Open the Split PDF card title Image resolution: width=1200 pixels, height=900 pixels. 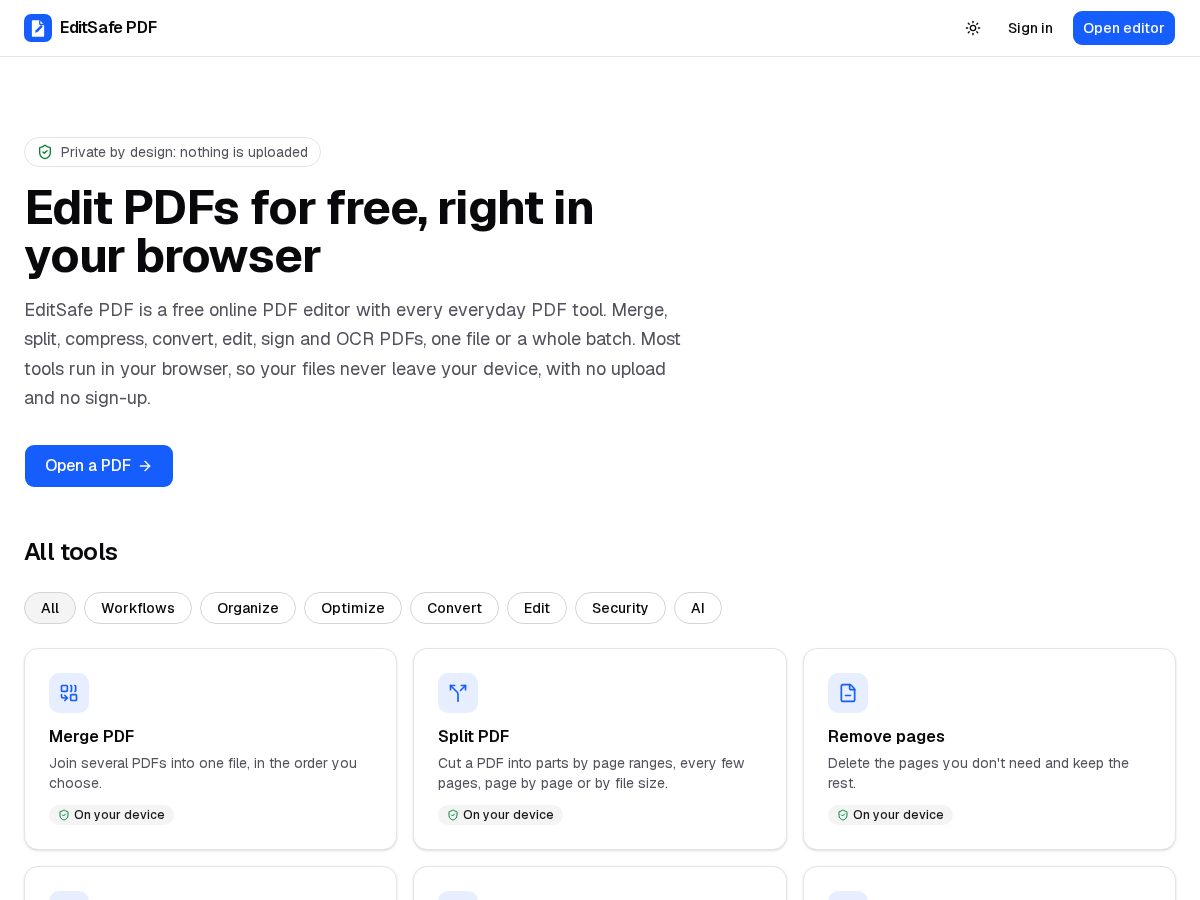point(474,737)
